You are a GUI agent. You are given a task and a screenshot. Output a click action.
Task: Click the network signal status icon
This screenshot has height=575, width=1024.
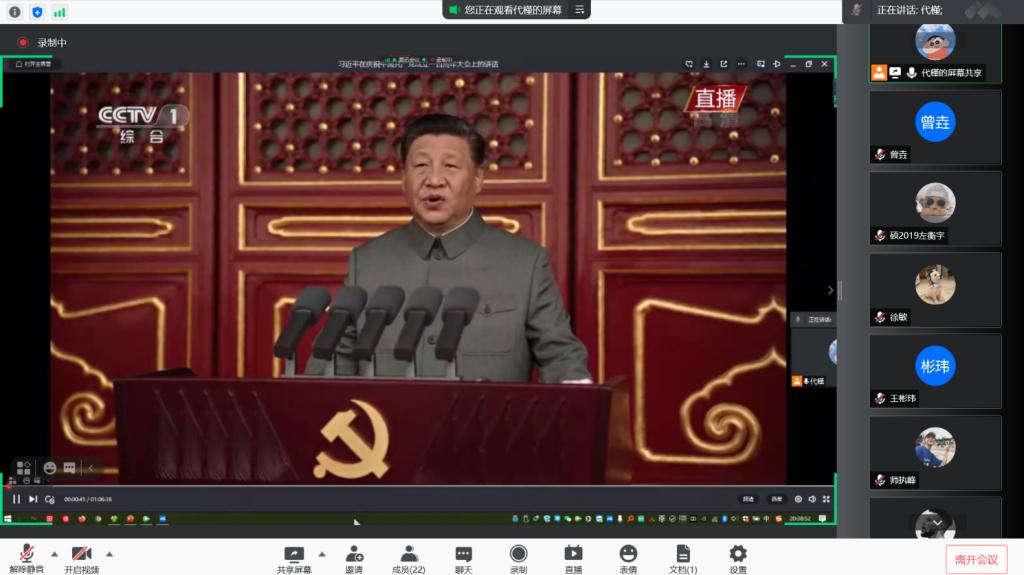coord(60,12)
